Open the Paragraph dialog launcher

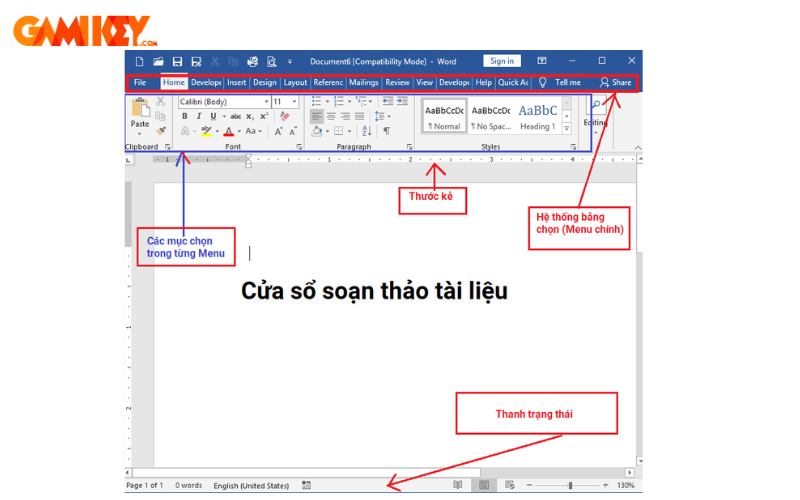[409, 147]
